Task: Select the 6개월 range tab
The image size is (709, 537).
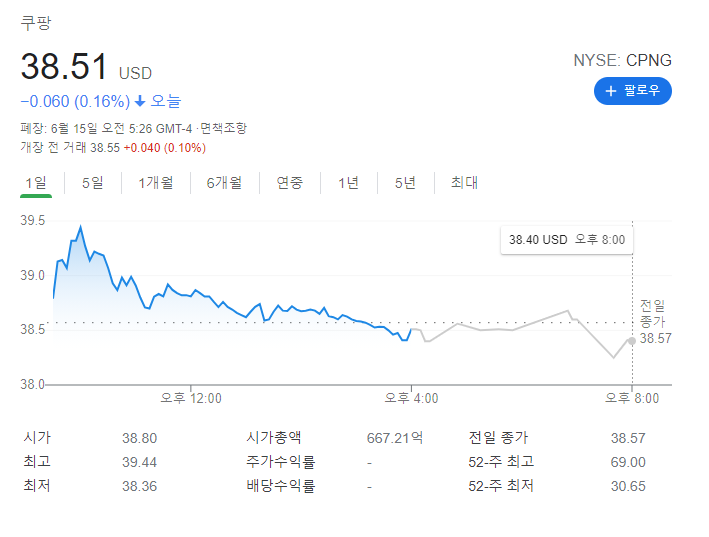Action: [x=224, y=183]
